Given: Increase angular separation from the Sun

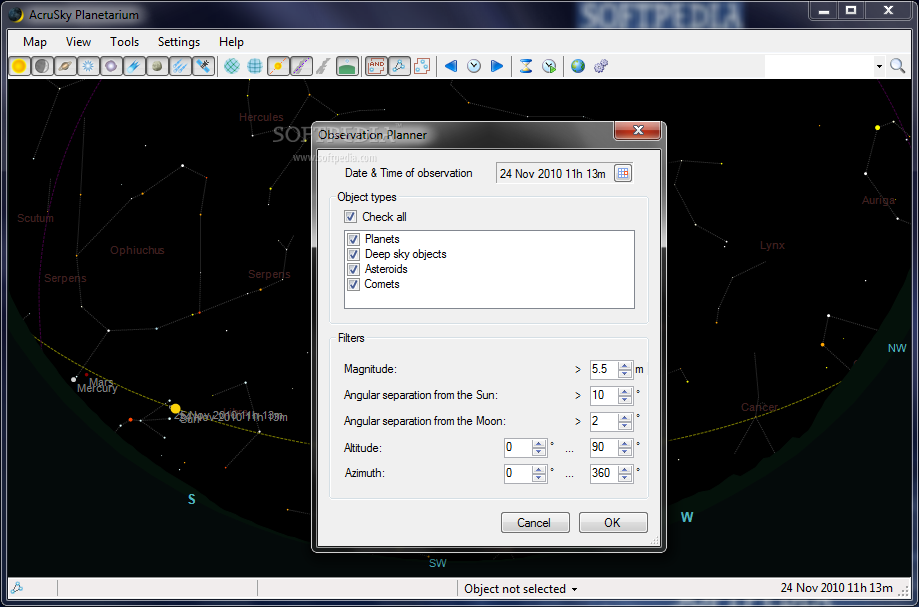Looking at the screenshot, I should (x=625, y=391).
